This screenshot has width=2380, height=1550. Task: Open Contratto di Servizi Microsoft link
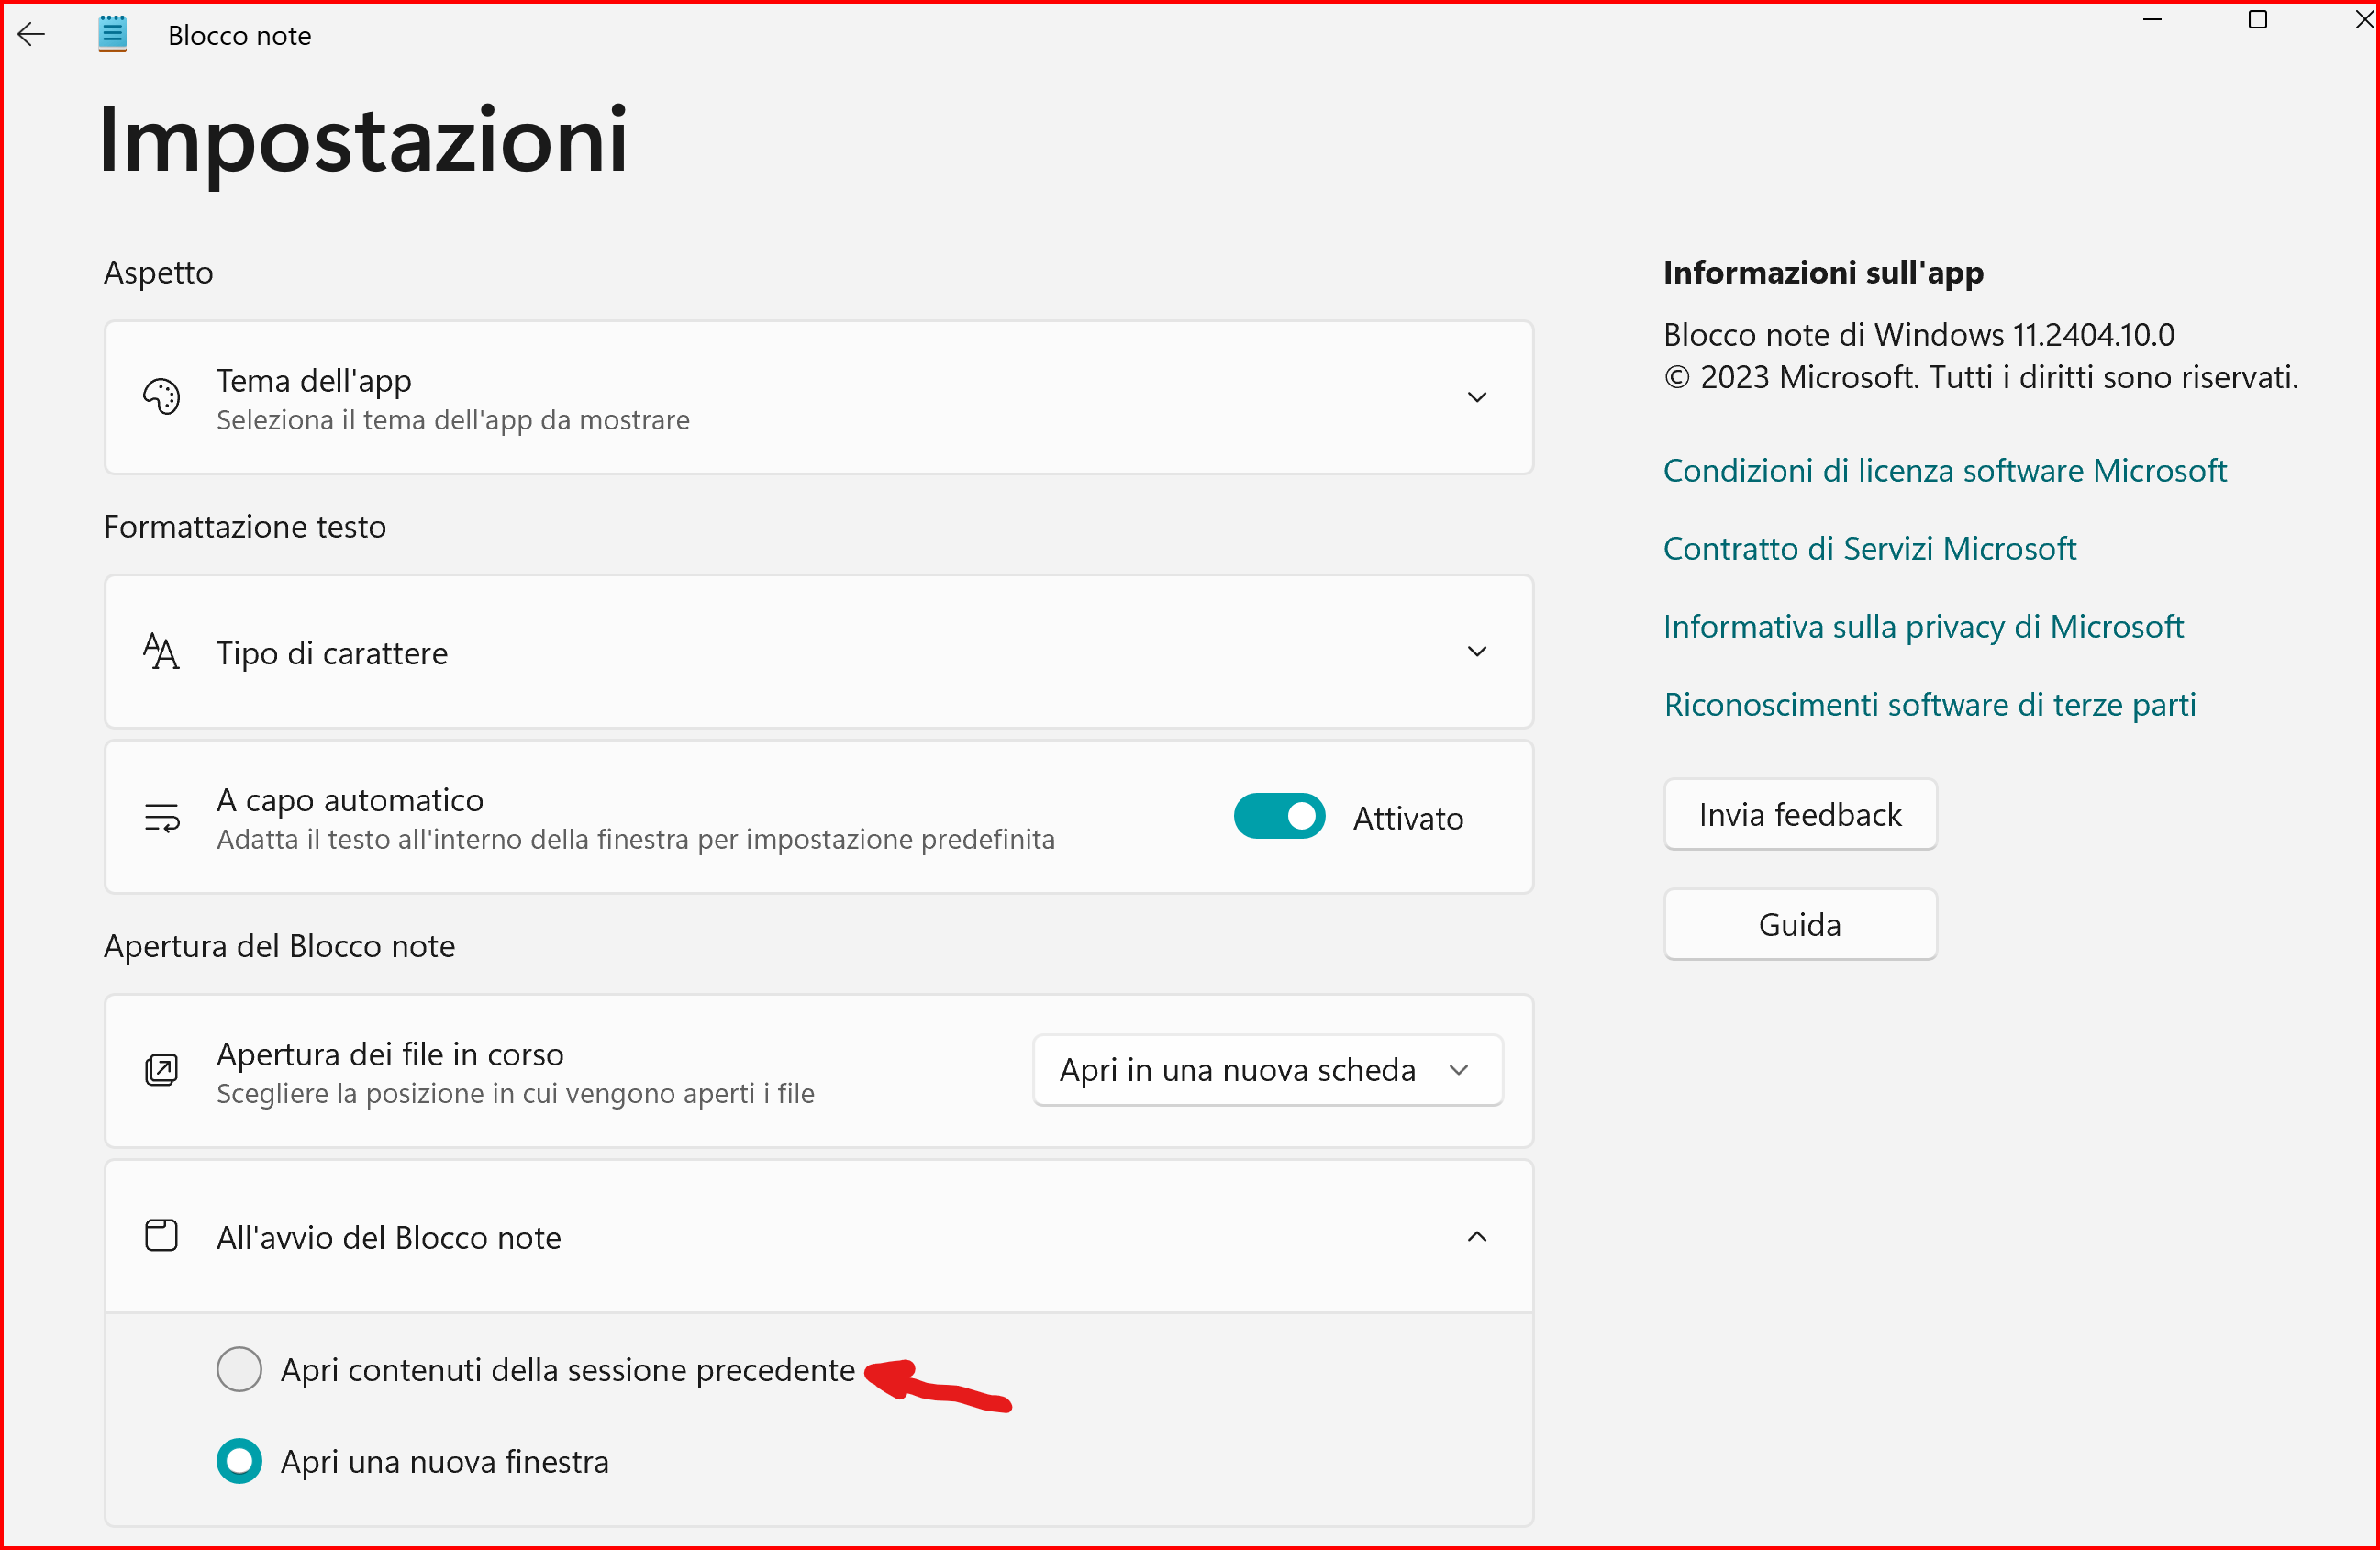[x=1870, y=548]
